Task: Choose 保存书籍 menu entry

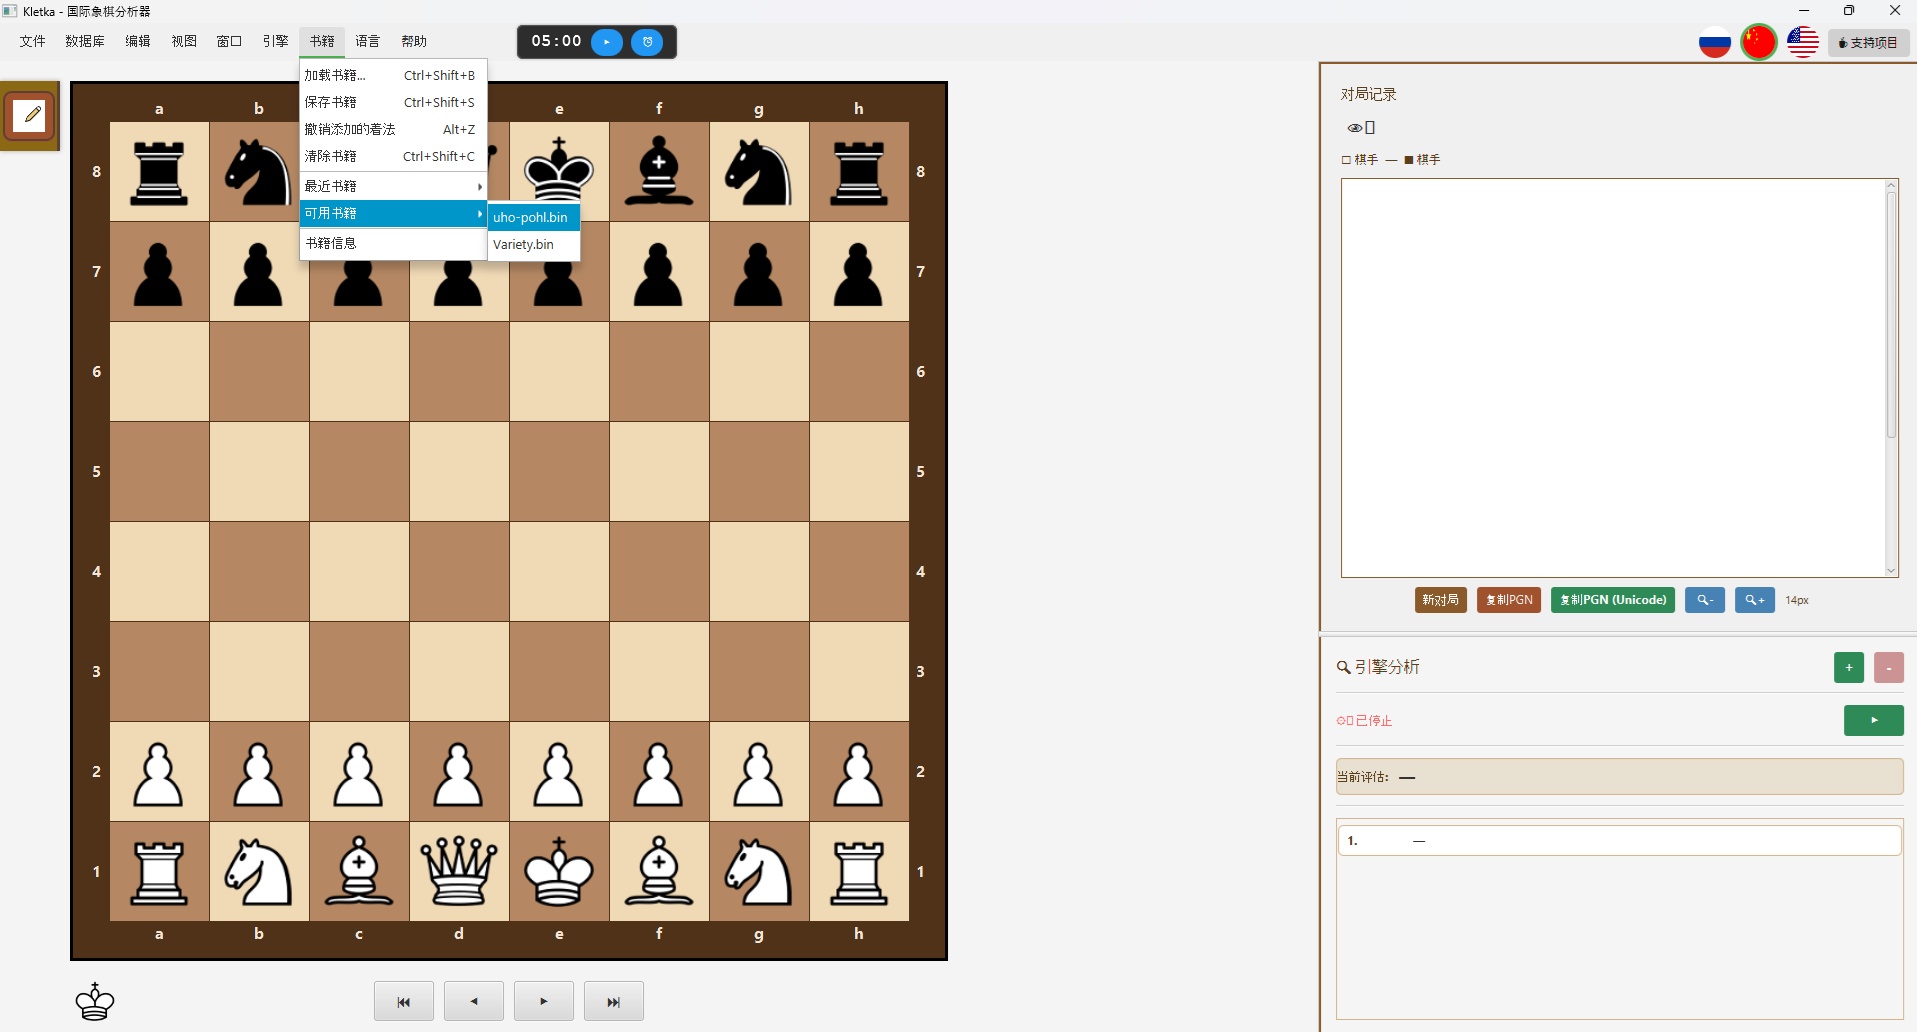Action: pyautogui.click(x=393, y=102)
